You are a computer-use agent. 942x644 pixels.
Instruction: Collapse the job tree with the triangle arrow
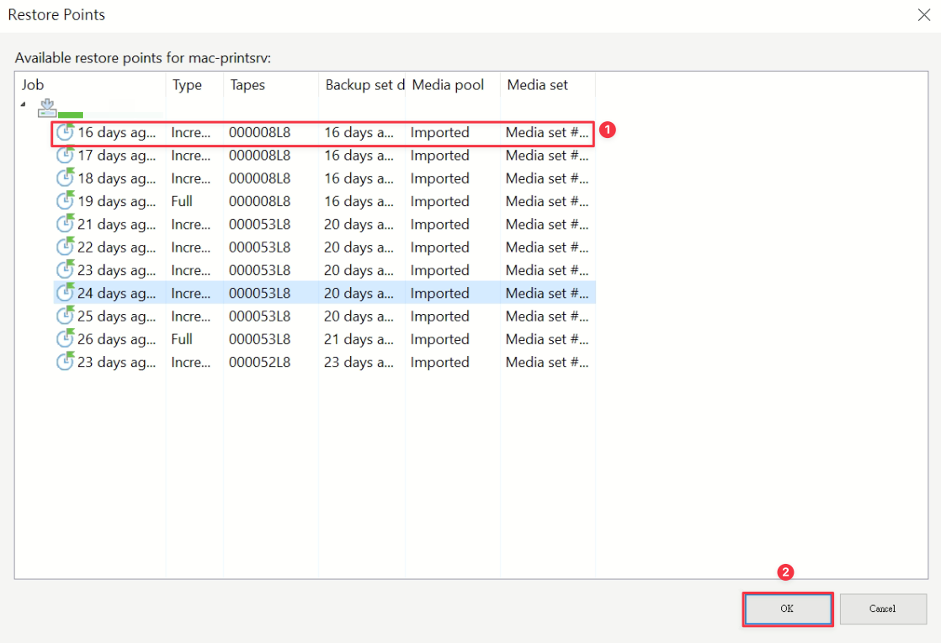click(x=23, y=105)
